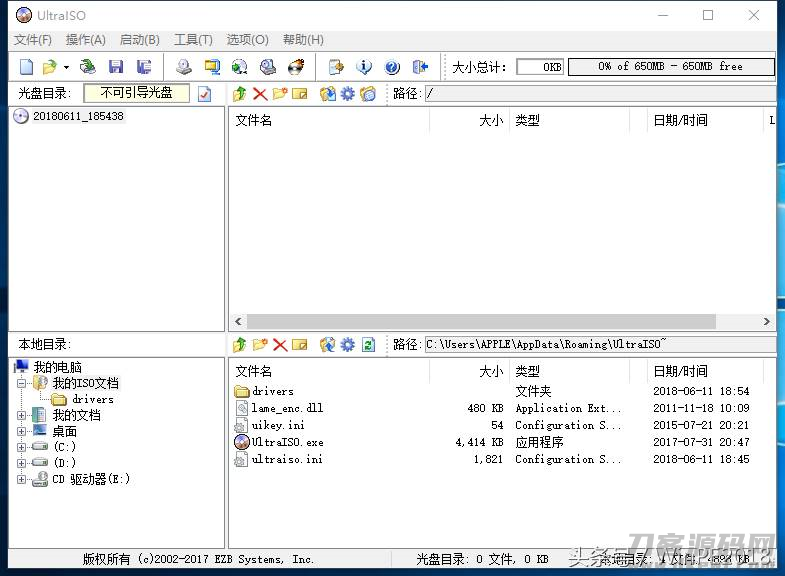Expand the 我的文档 tree node
Image resolution: width=785 pixels, height=576 pixels.
[x=22, y=415]
